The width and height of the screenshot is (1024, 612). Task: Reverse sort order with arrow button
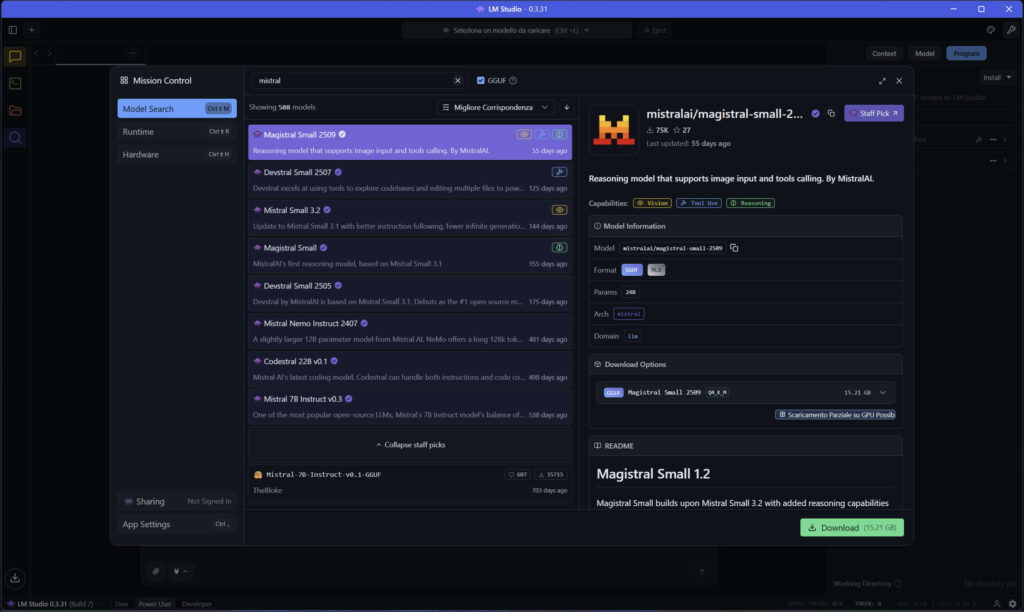(567, 107)
